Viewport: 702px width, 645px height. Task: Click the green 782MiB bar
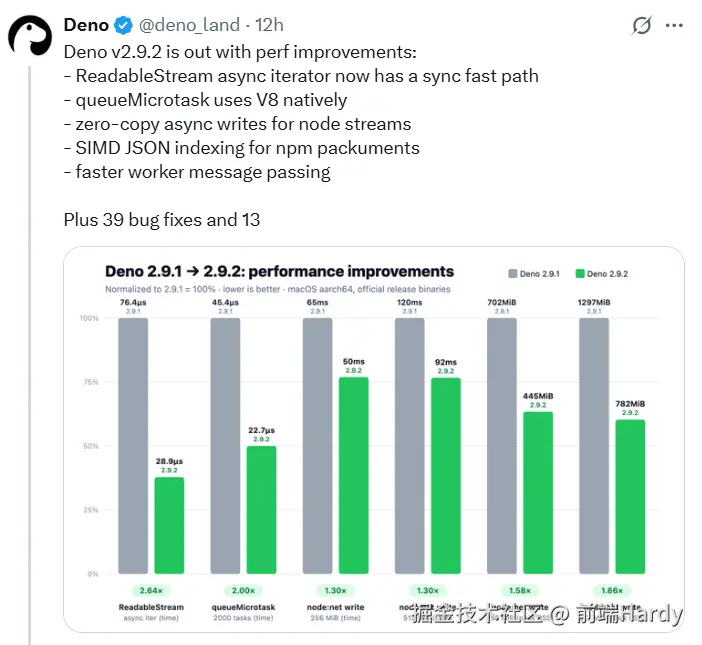pos(630,497)
